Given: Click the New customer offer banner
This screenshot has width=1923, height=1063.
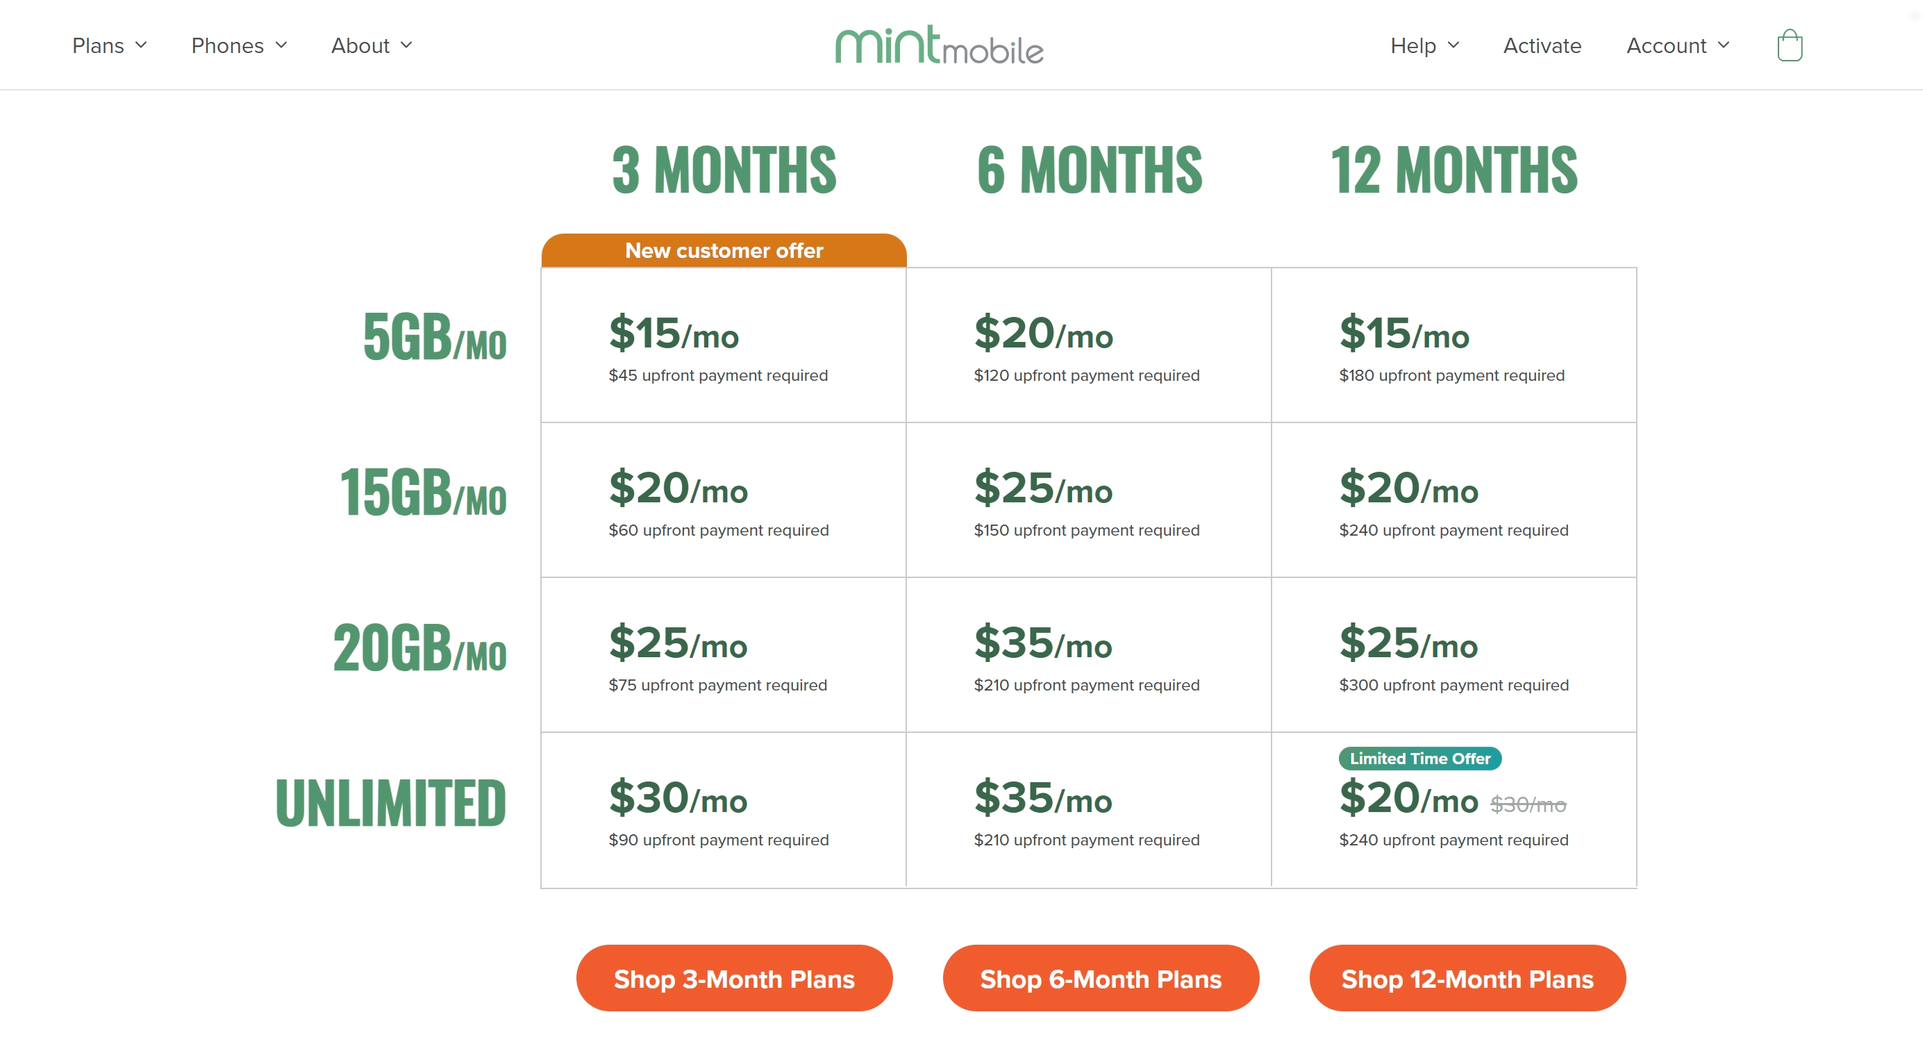Looking at the screenshot, I should click(x=724, y=250).
